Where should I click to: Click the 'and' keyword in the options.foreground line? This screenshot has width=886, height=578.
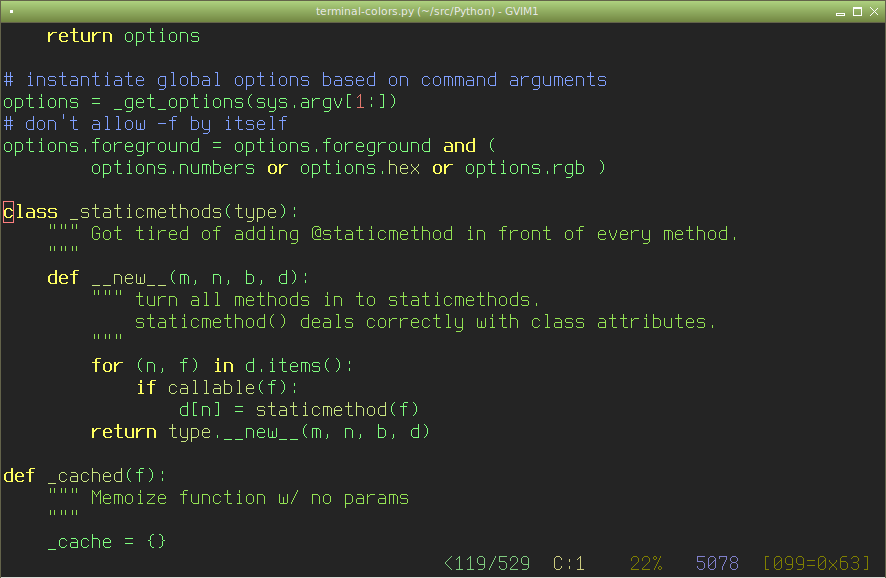(x=459, y=146)
